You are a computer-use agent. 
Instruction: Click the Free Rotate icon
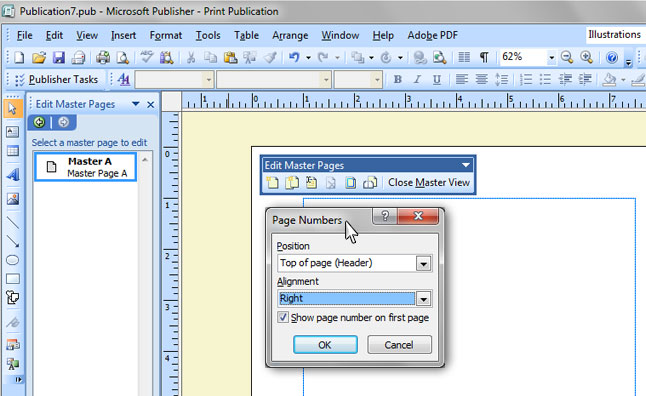pos(386,57)
